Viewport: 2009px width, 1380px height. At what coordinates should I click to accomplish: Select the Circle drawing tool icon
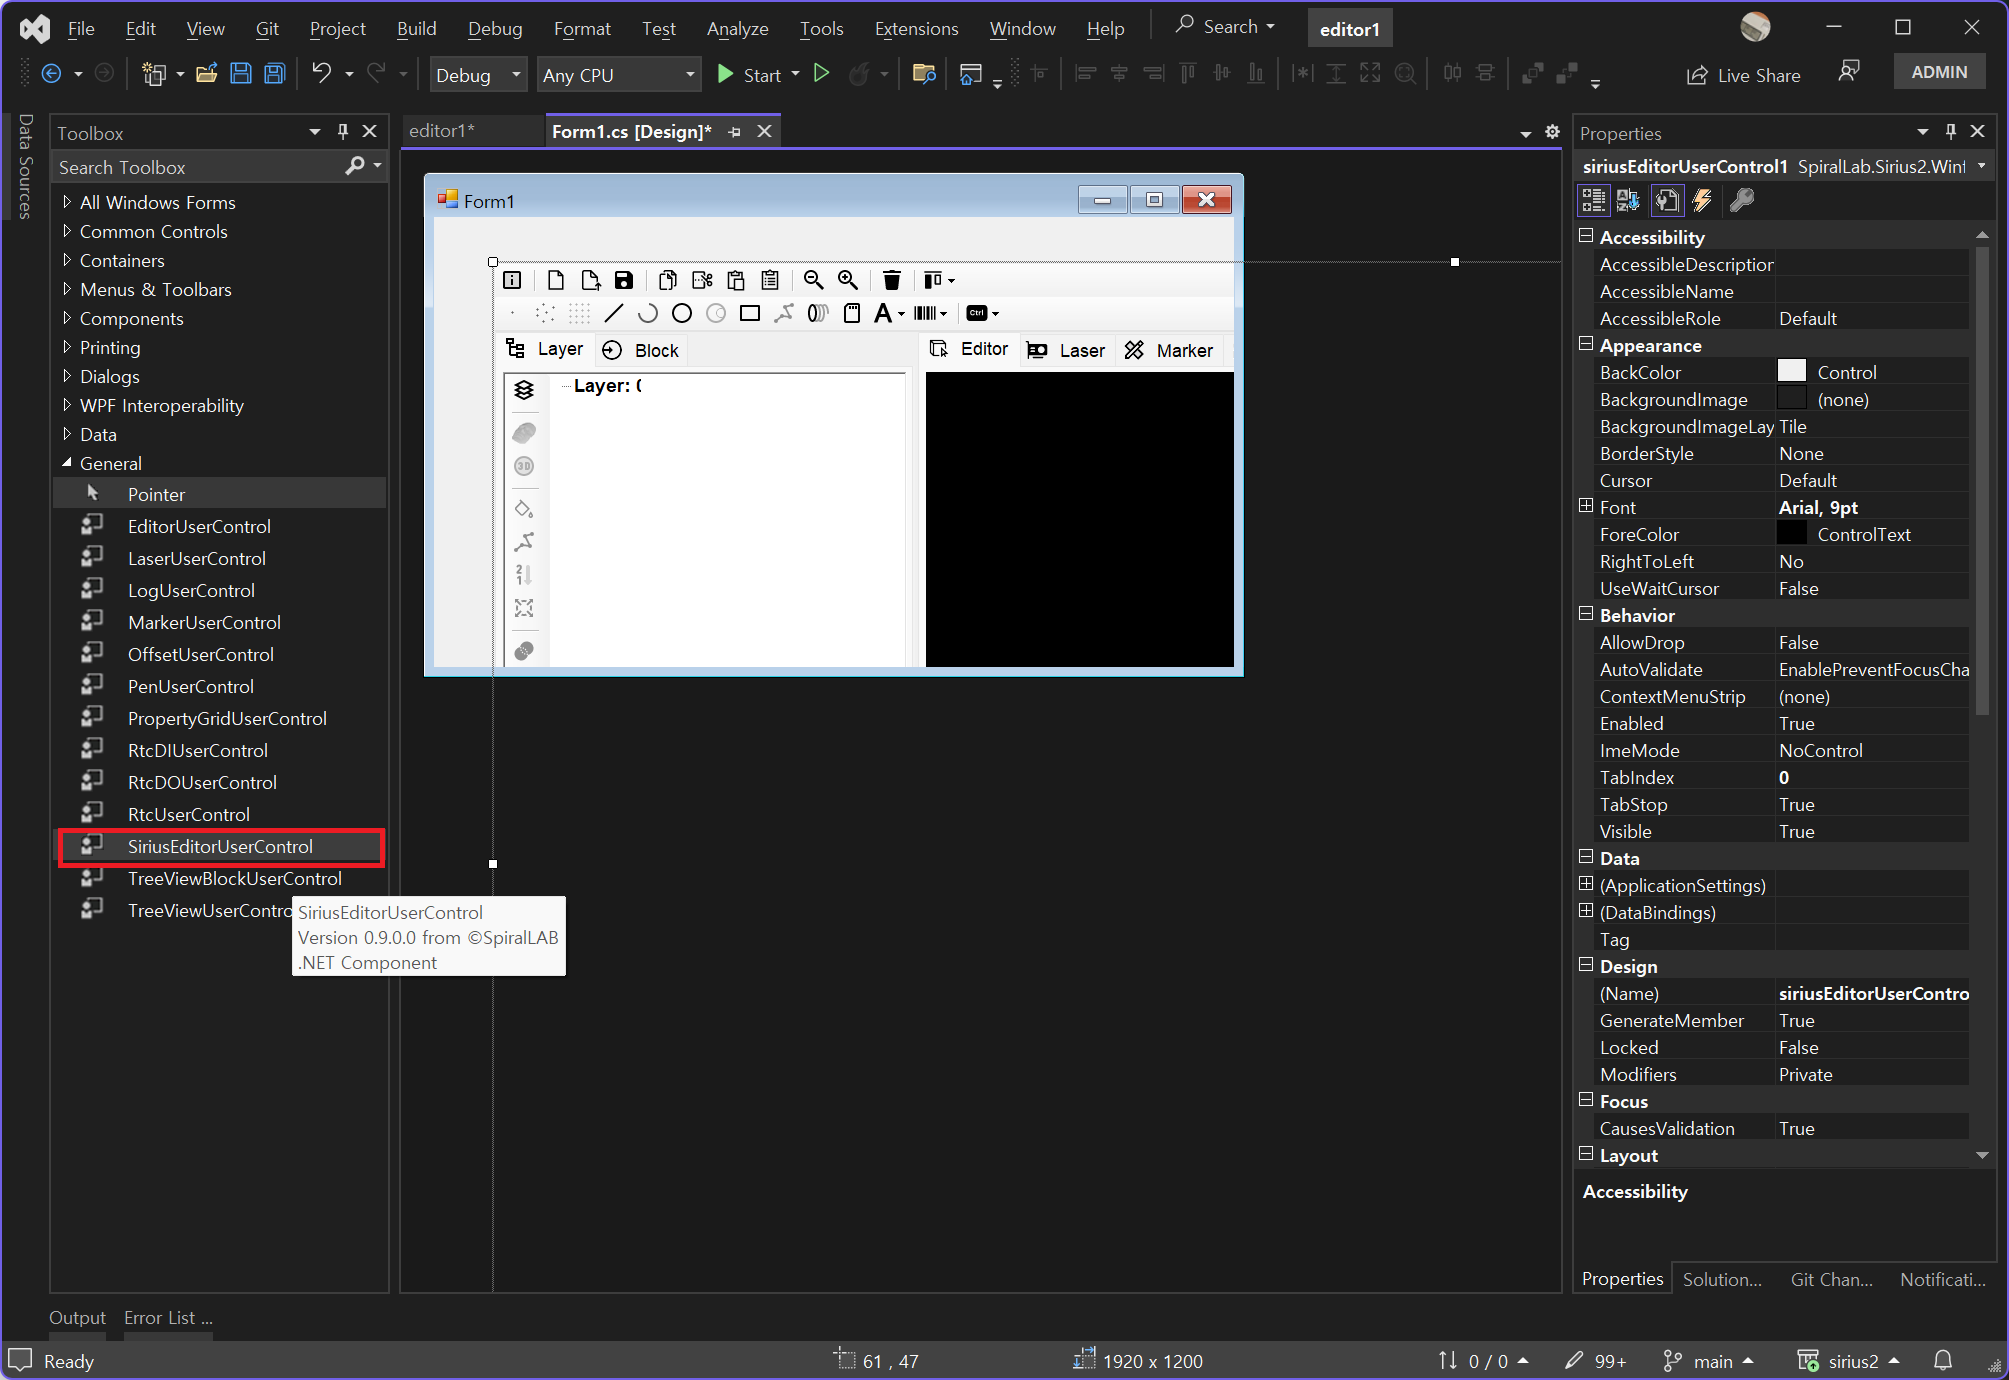[682, 313]
